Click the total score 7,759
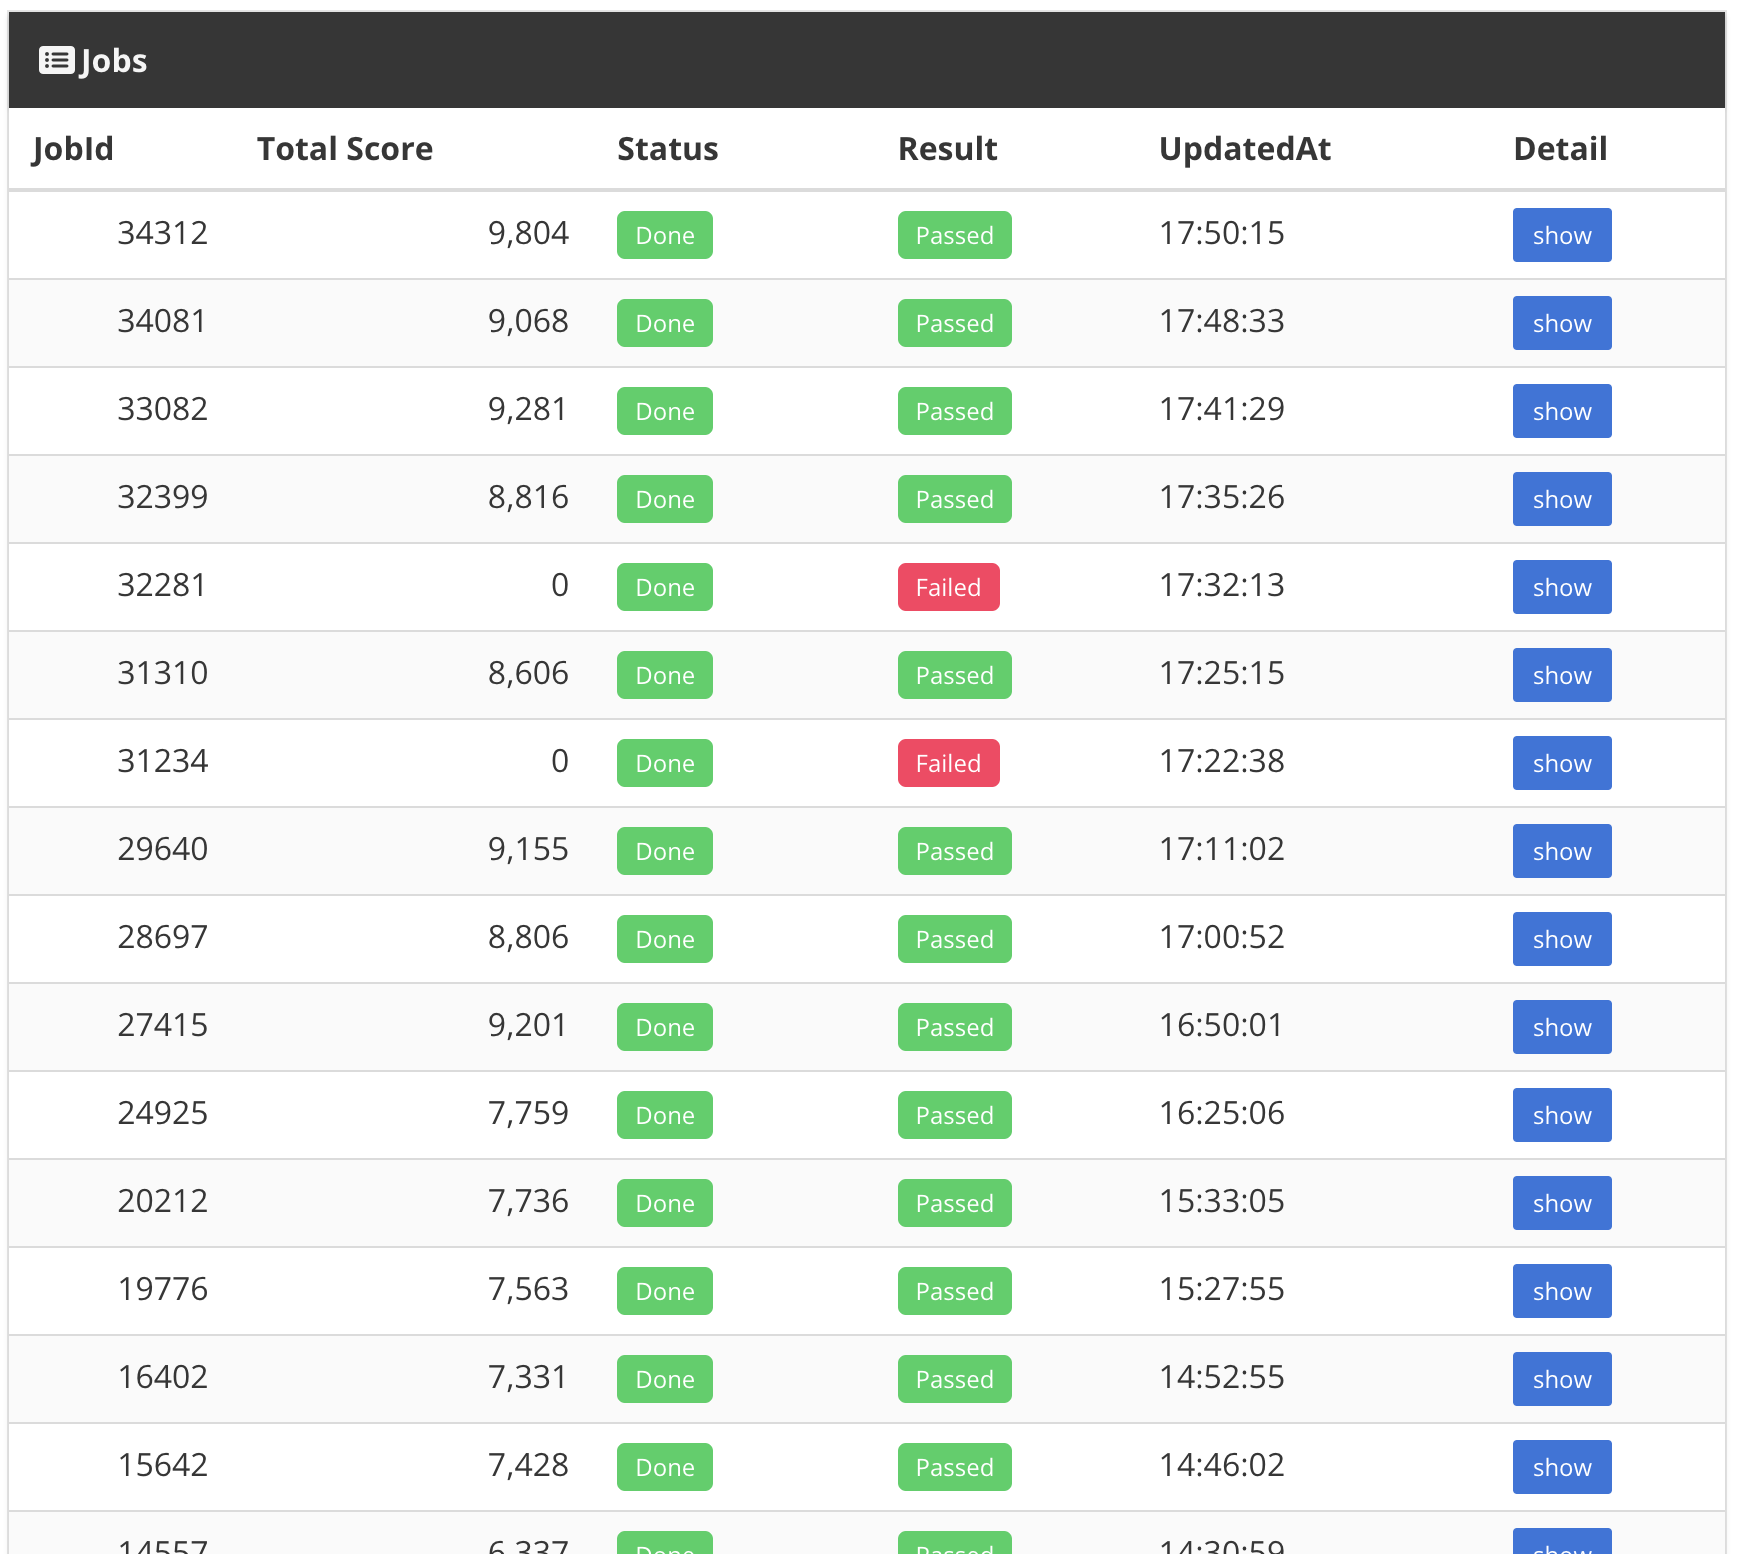The height and width of the screenshot is (1554, 1738). click(x=528, y=1113)
